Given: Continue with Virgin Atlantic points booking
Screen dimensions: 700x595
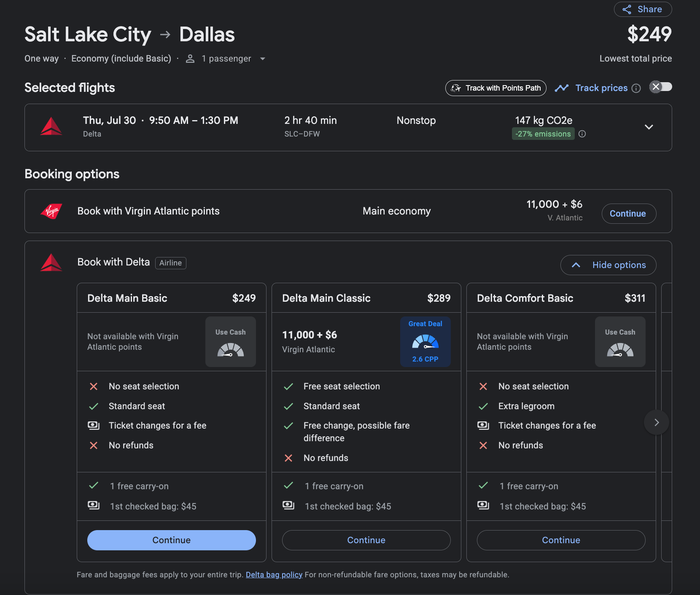Looking at the screenshot, I should coord(628,213).
